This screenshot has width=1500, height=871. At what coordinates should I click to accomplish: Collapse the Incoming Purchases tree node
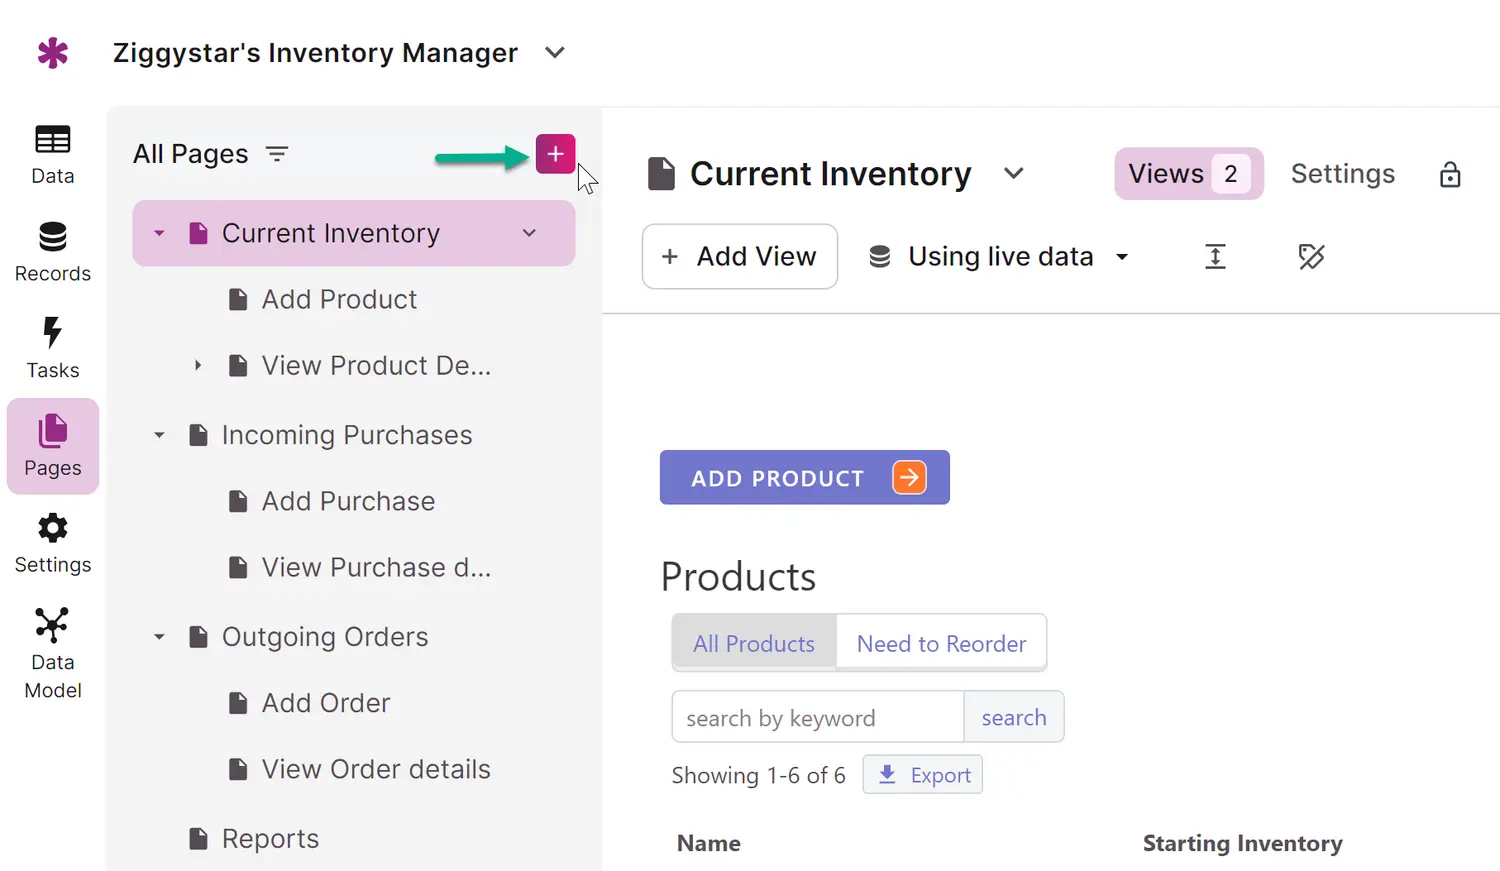[x=159, y=435]
